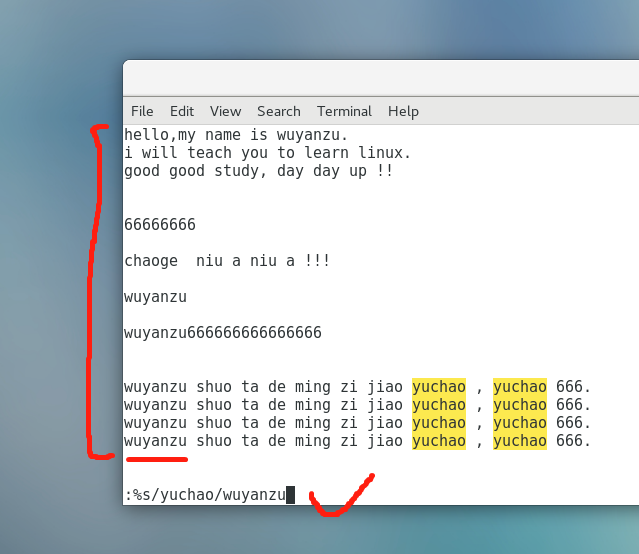Click first highlighted "yuchao" in top match line

click(438, 387)
